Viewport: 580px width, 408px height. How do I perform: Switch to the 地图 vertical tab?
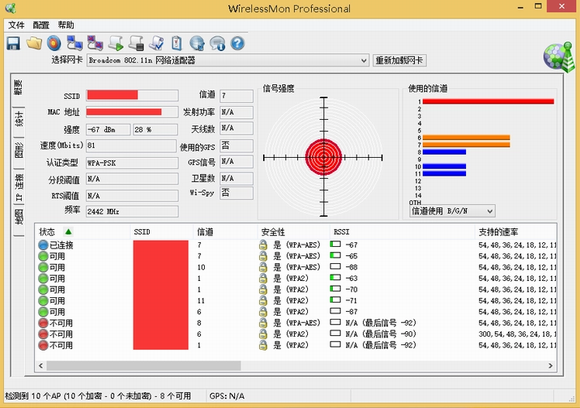[x=18, y=217]
